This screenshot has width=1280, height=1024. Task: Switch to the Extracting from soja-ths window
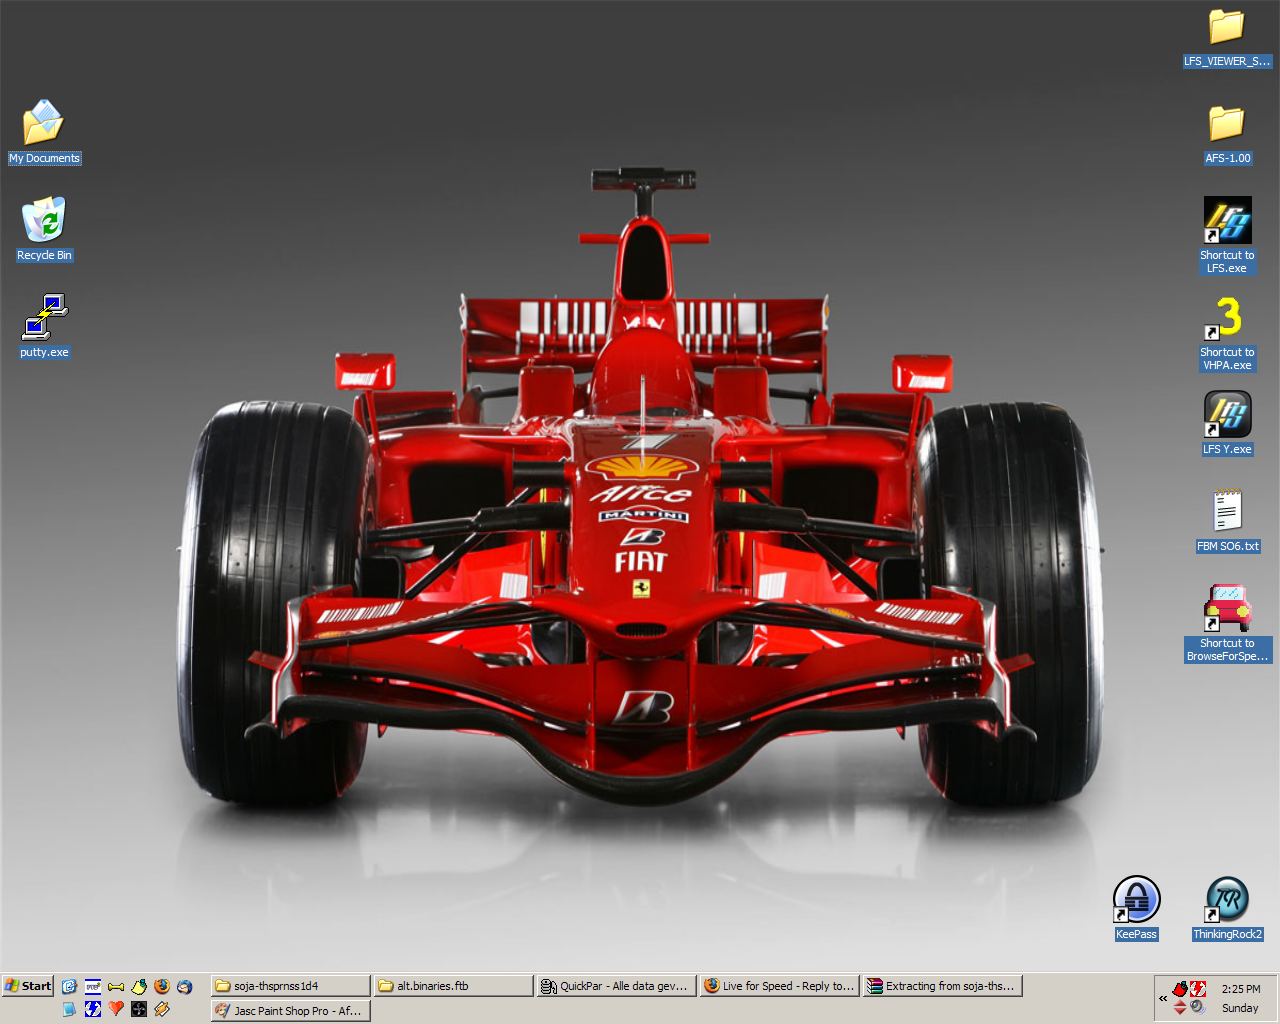(x=943, y=986)
